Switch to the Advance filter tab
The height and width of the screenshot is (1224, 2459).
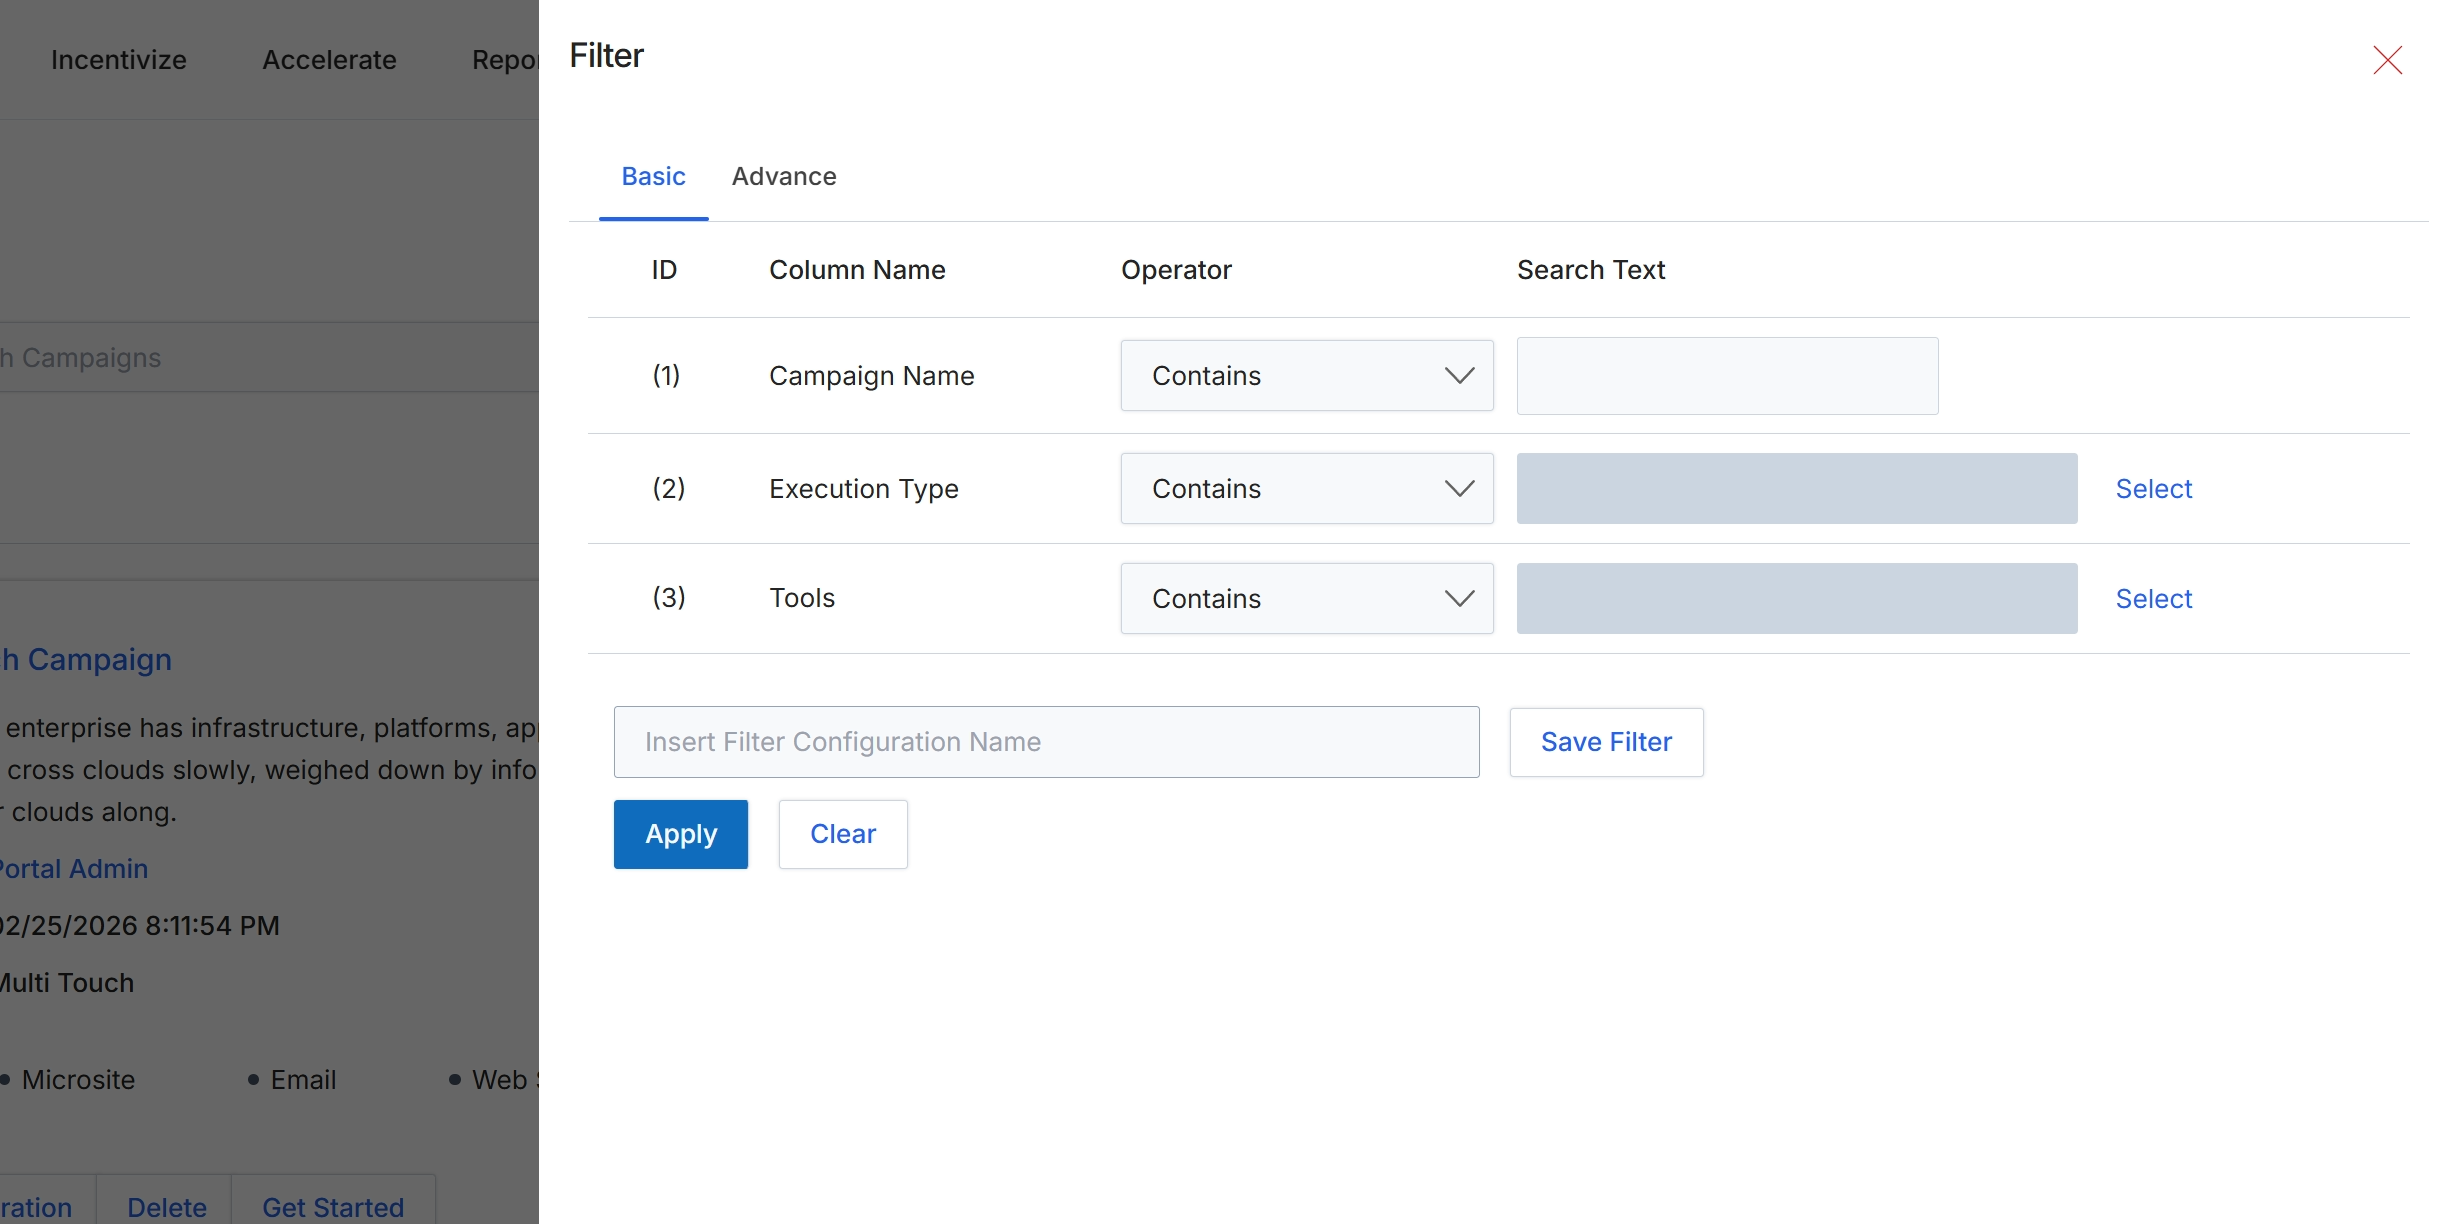click(784, 176)
